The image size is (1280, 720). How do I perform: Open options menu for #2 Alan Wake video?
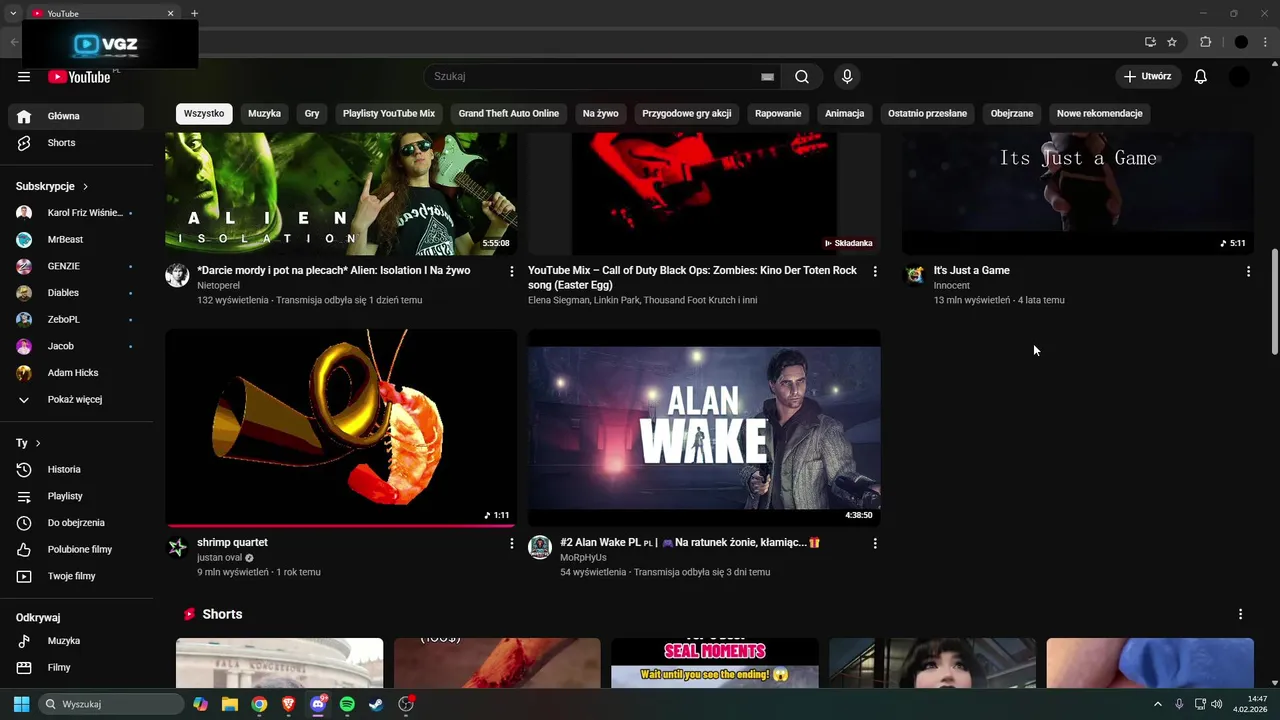875,543
